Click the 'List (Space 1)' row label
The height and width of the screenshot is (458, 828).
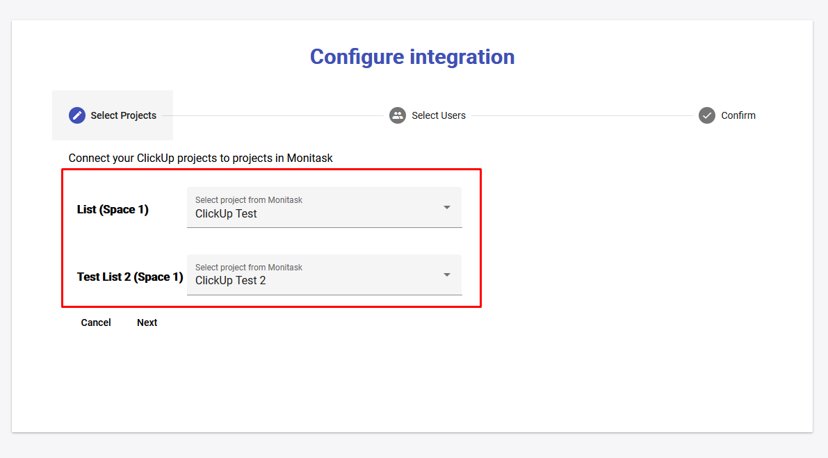(112, 209)
